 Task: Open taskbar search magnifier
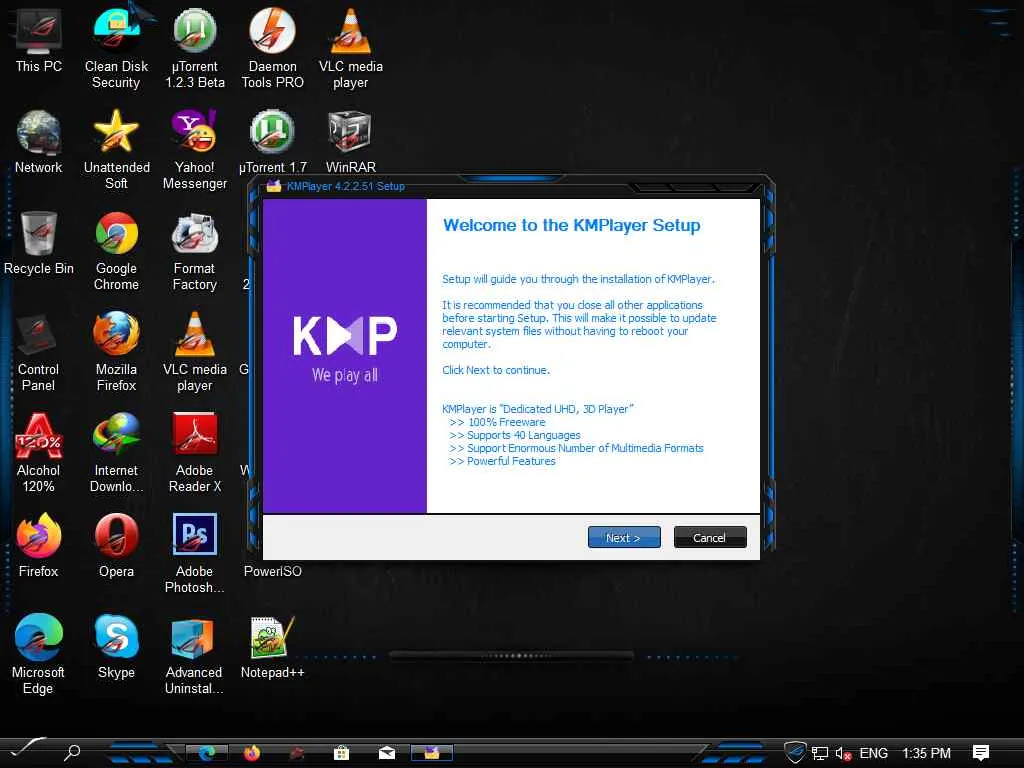point(72,752)
